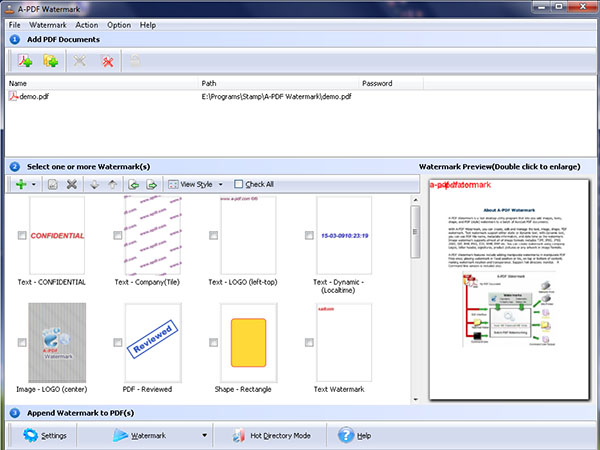The image size is (600, 450).
Task: Click the PDF - Reviewed label
Action: click(147, 389)
